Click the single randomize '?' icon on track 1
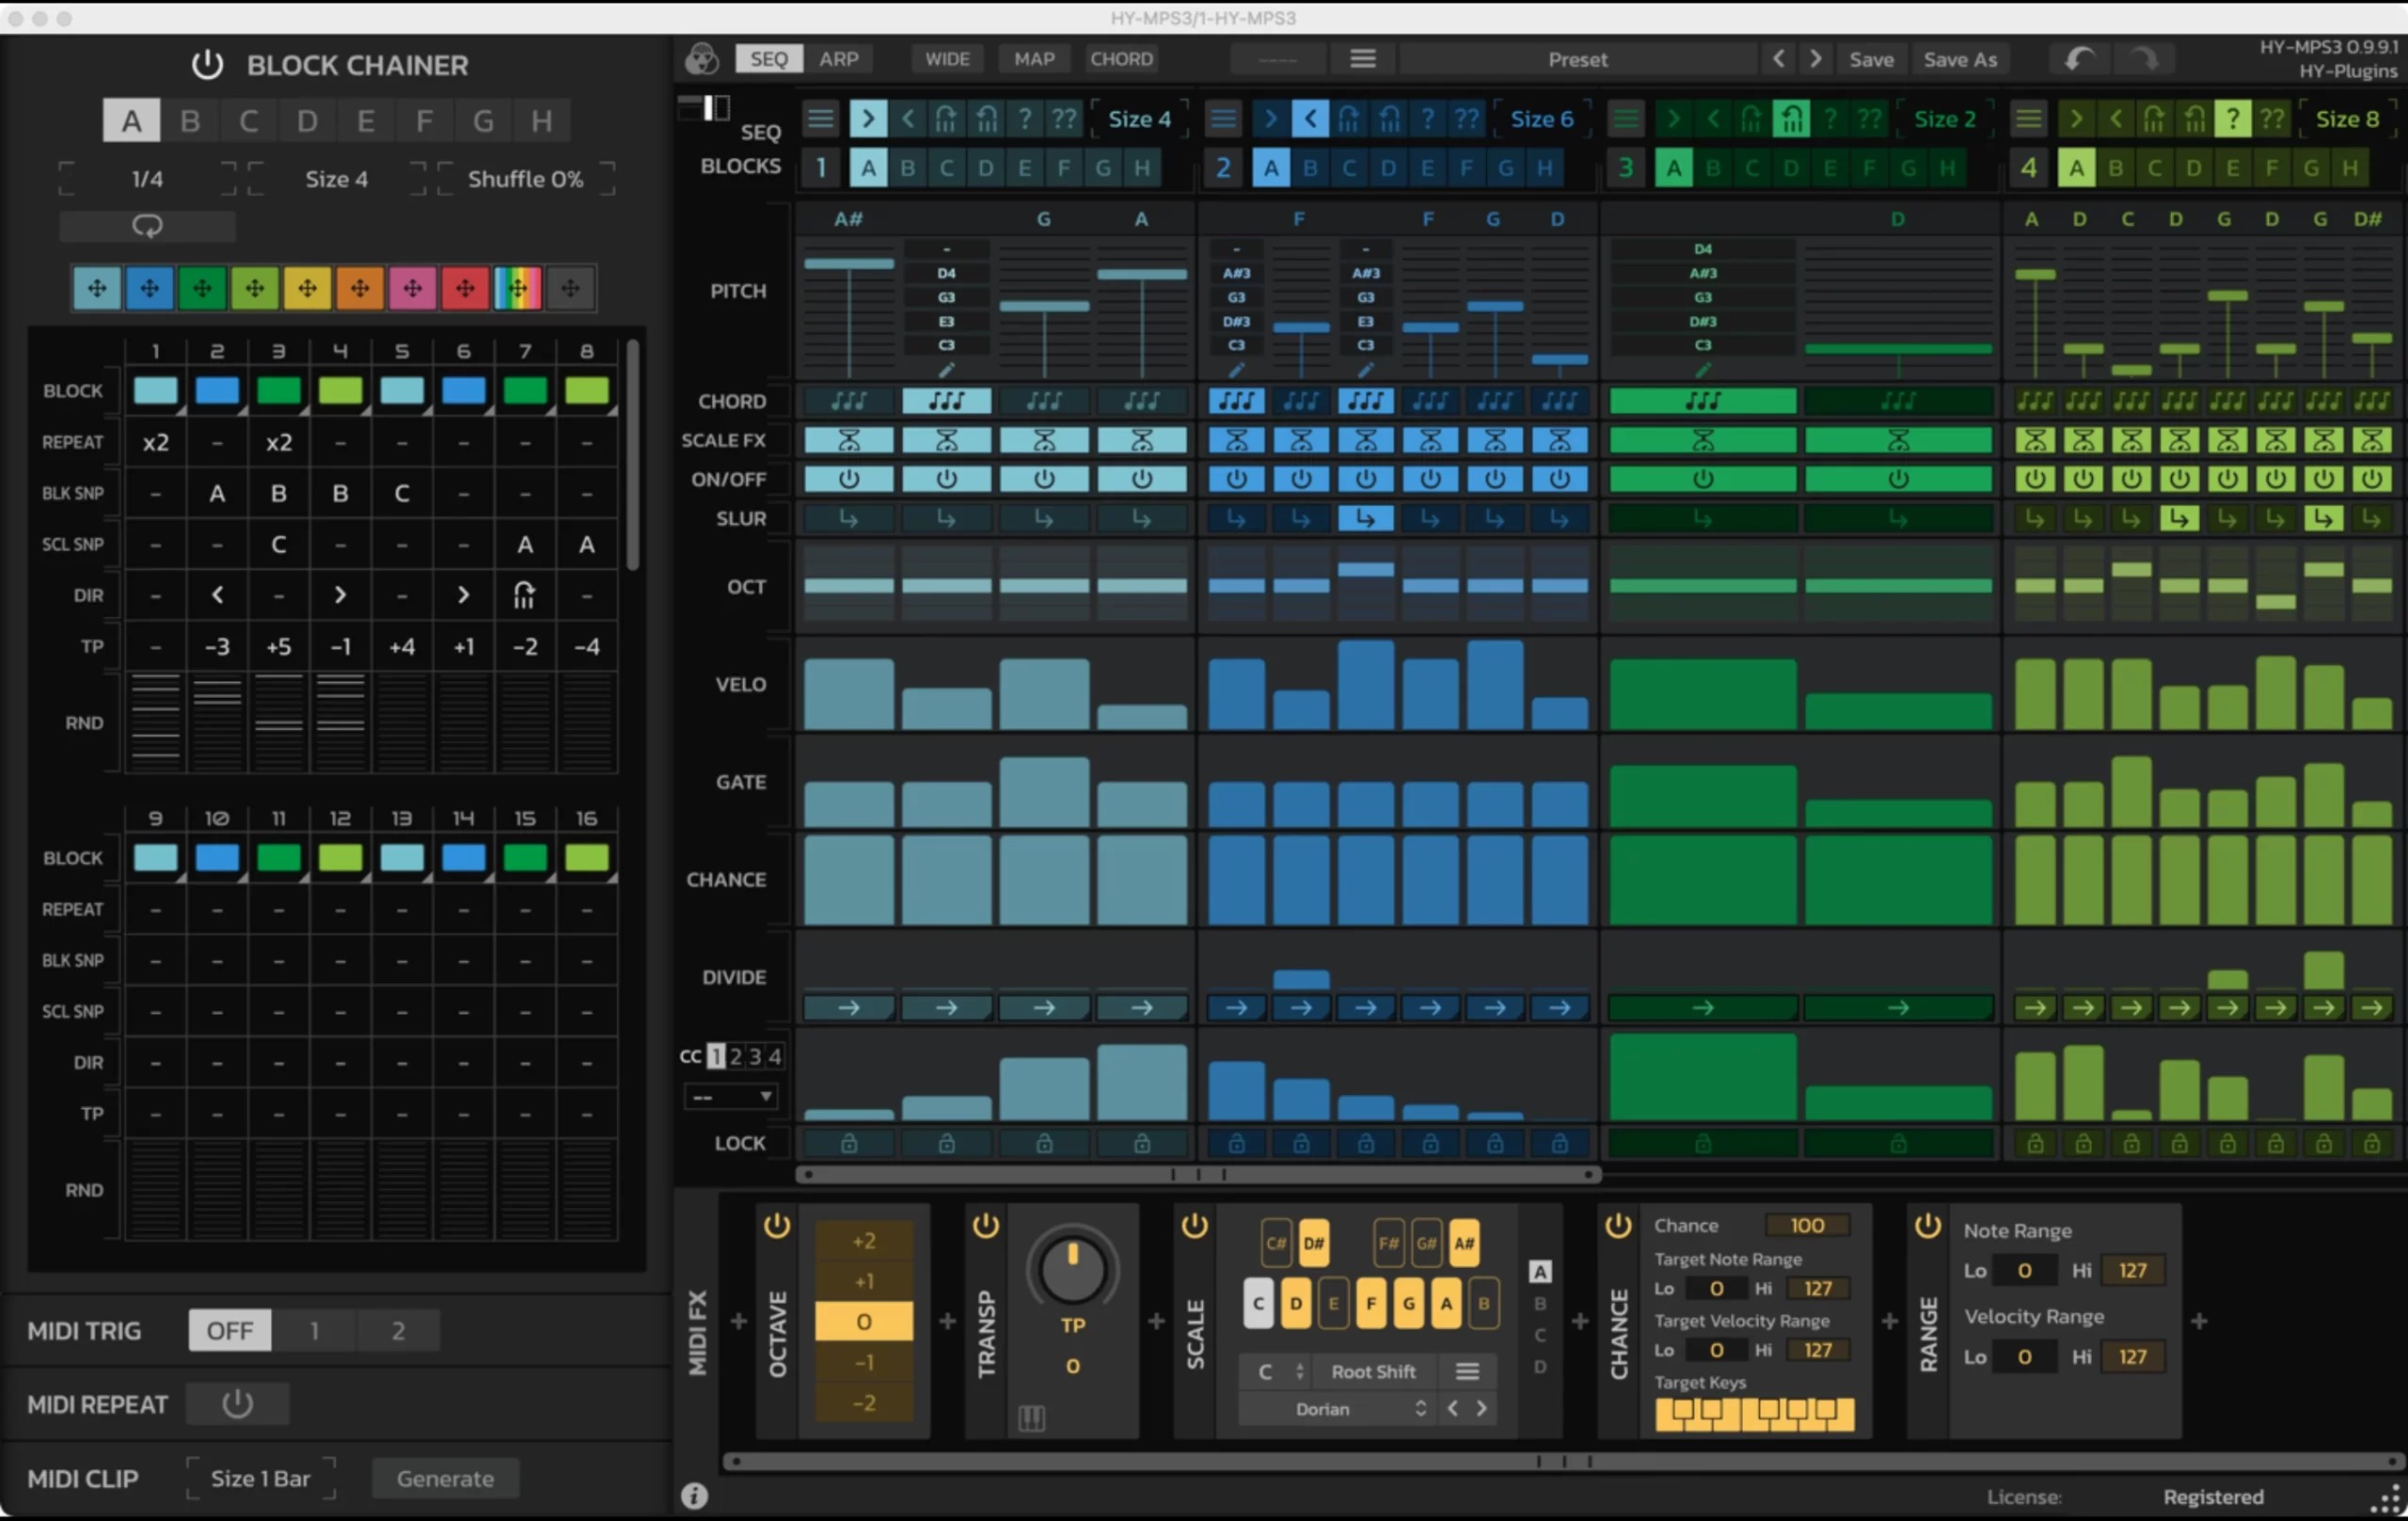Screen dimensions: 2408x1521 1025,117
